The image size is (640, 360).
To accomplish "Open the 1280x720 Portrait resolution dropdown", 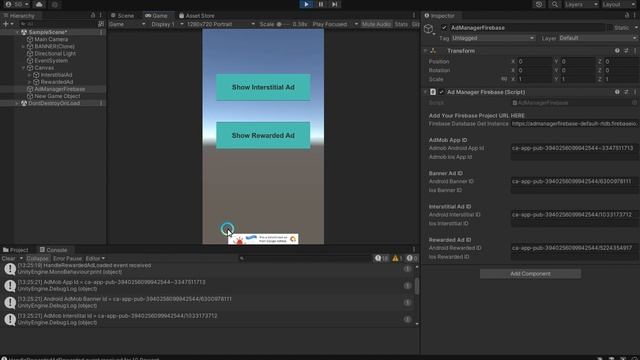I will [x=220, y=24].
